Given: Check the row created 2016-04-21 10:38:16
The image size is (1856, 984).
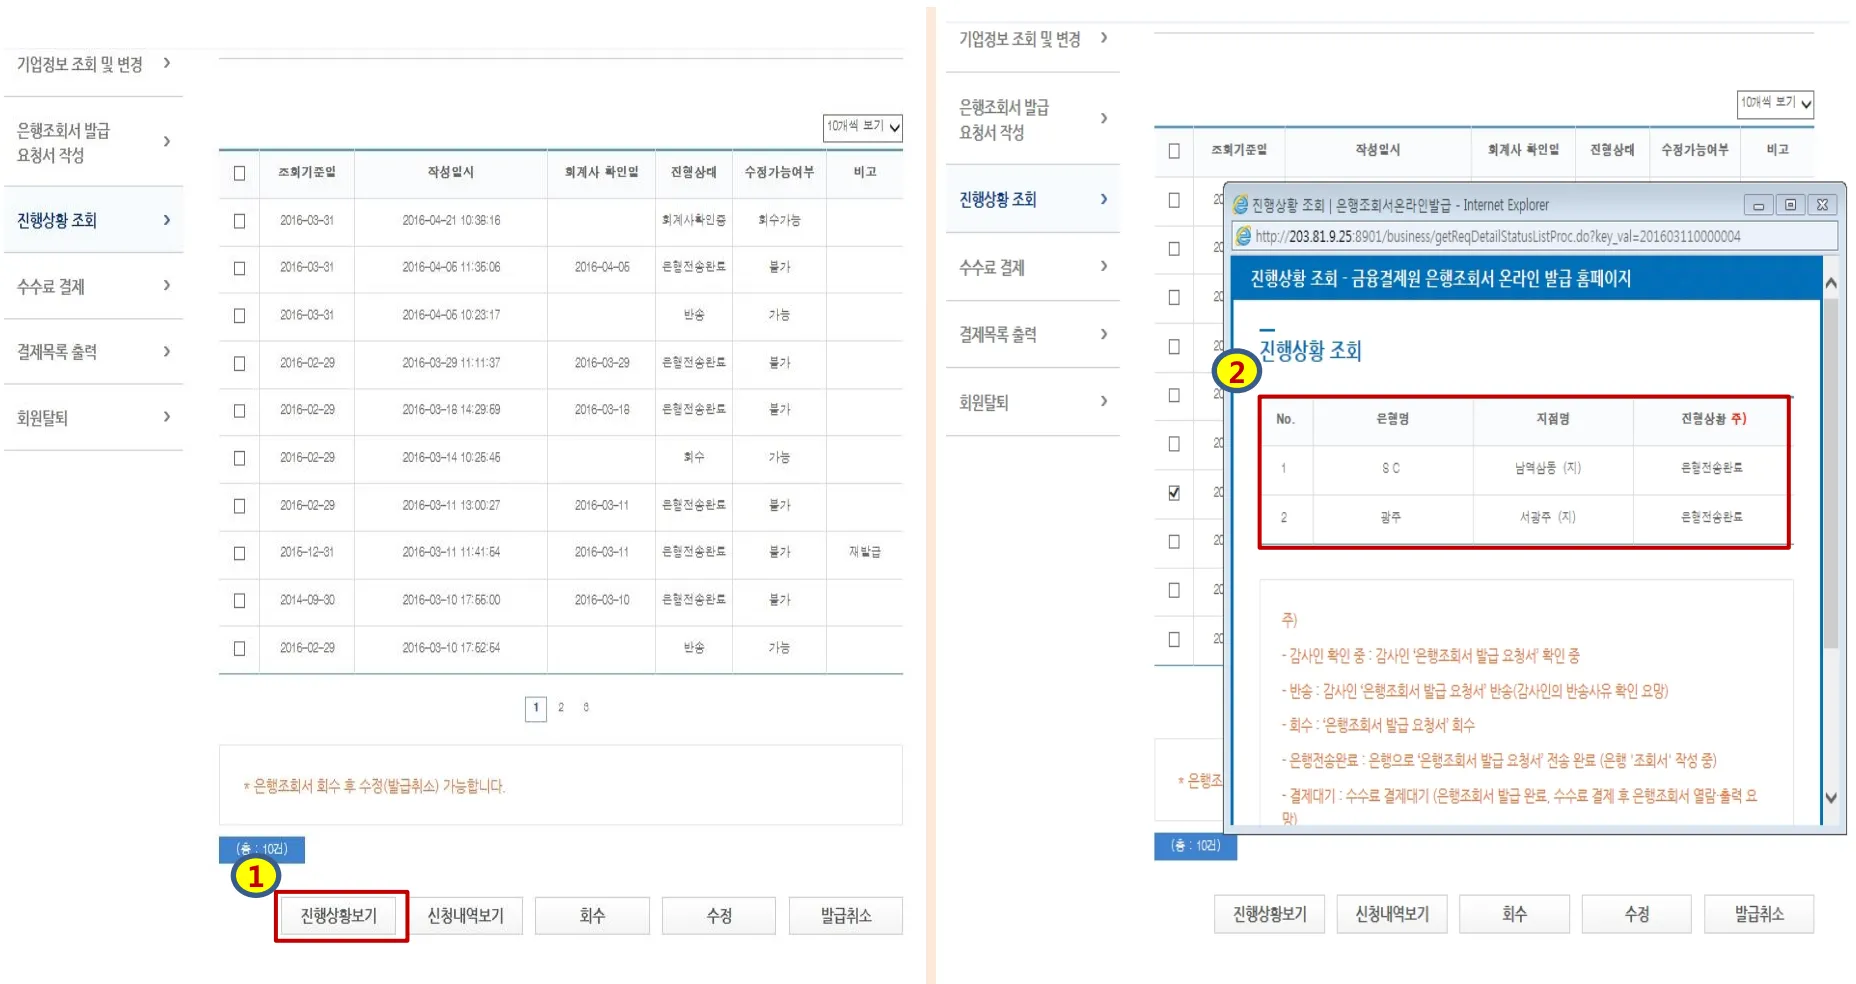Looking at the screenshot, I should coord(239,221).
